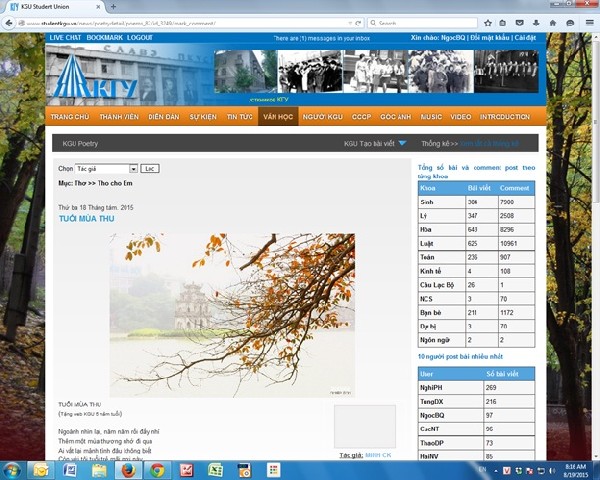The height and width of the screenshot is (480, 600).
Task: Open the red chart application in the taskbar
Action: [186, 470]
